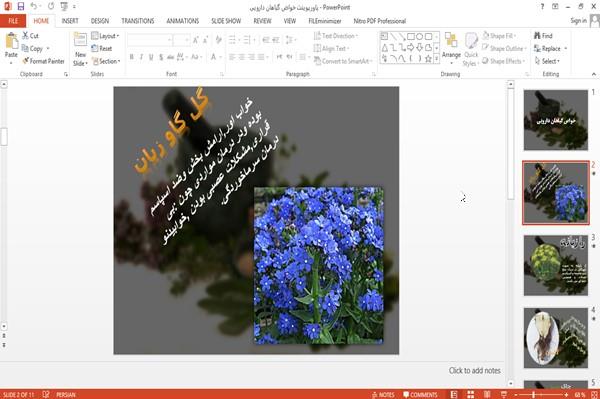Toggle Normal view button in the status bar
Viewport: 600px width, 399px height.
tap(454, 394)
